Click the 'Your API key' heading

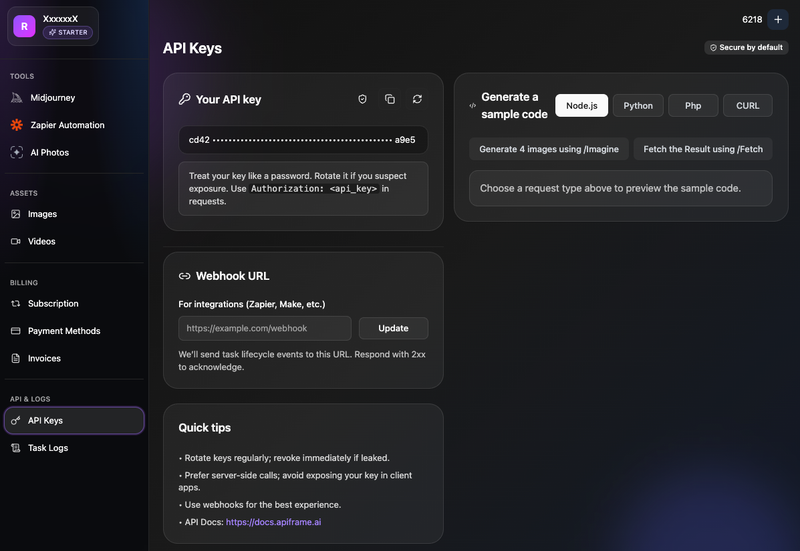tap(229, 99)
